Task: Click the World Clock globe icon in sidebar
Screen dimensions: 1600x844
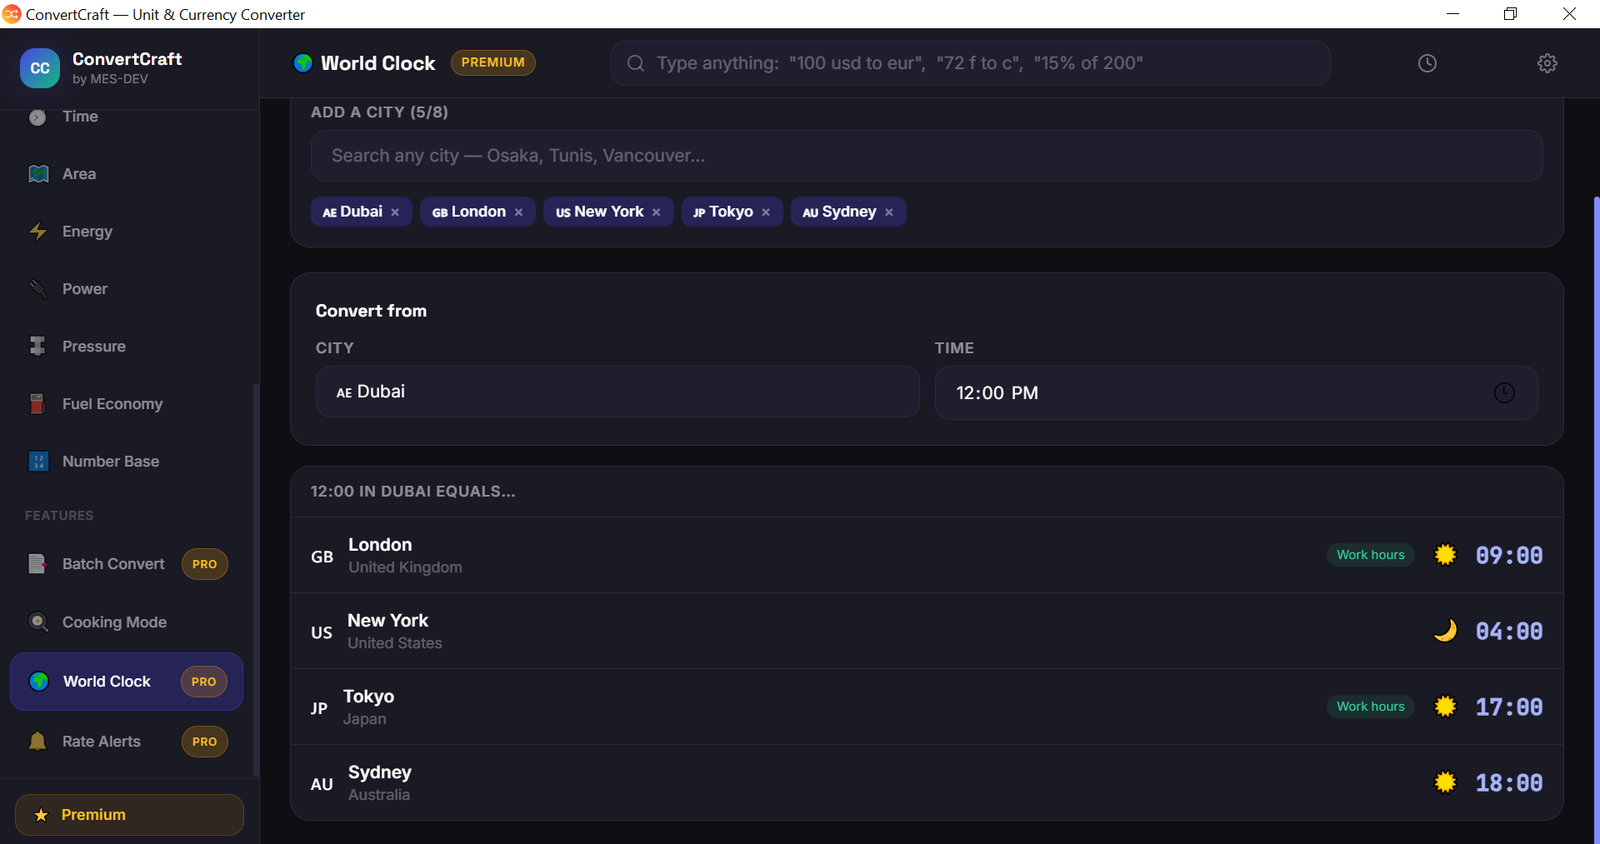Action: [39, 681]
